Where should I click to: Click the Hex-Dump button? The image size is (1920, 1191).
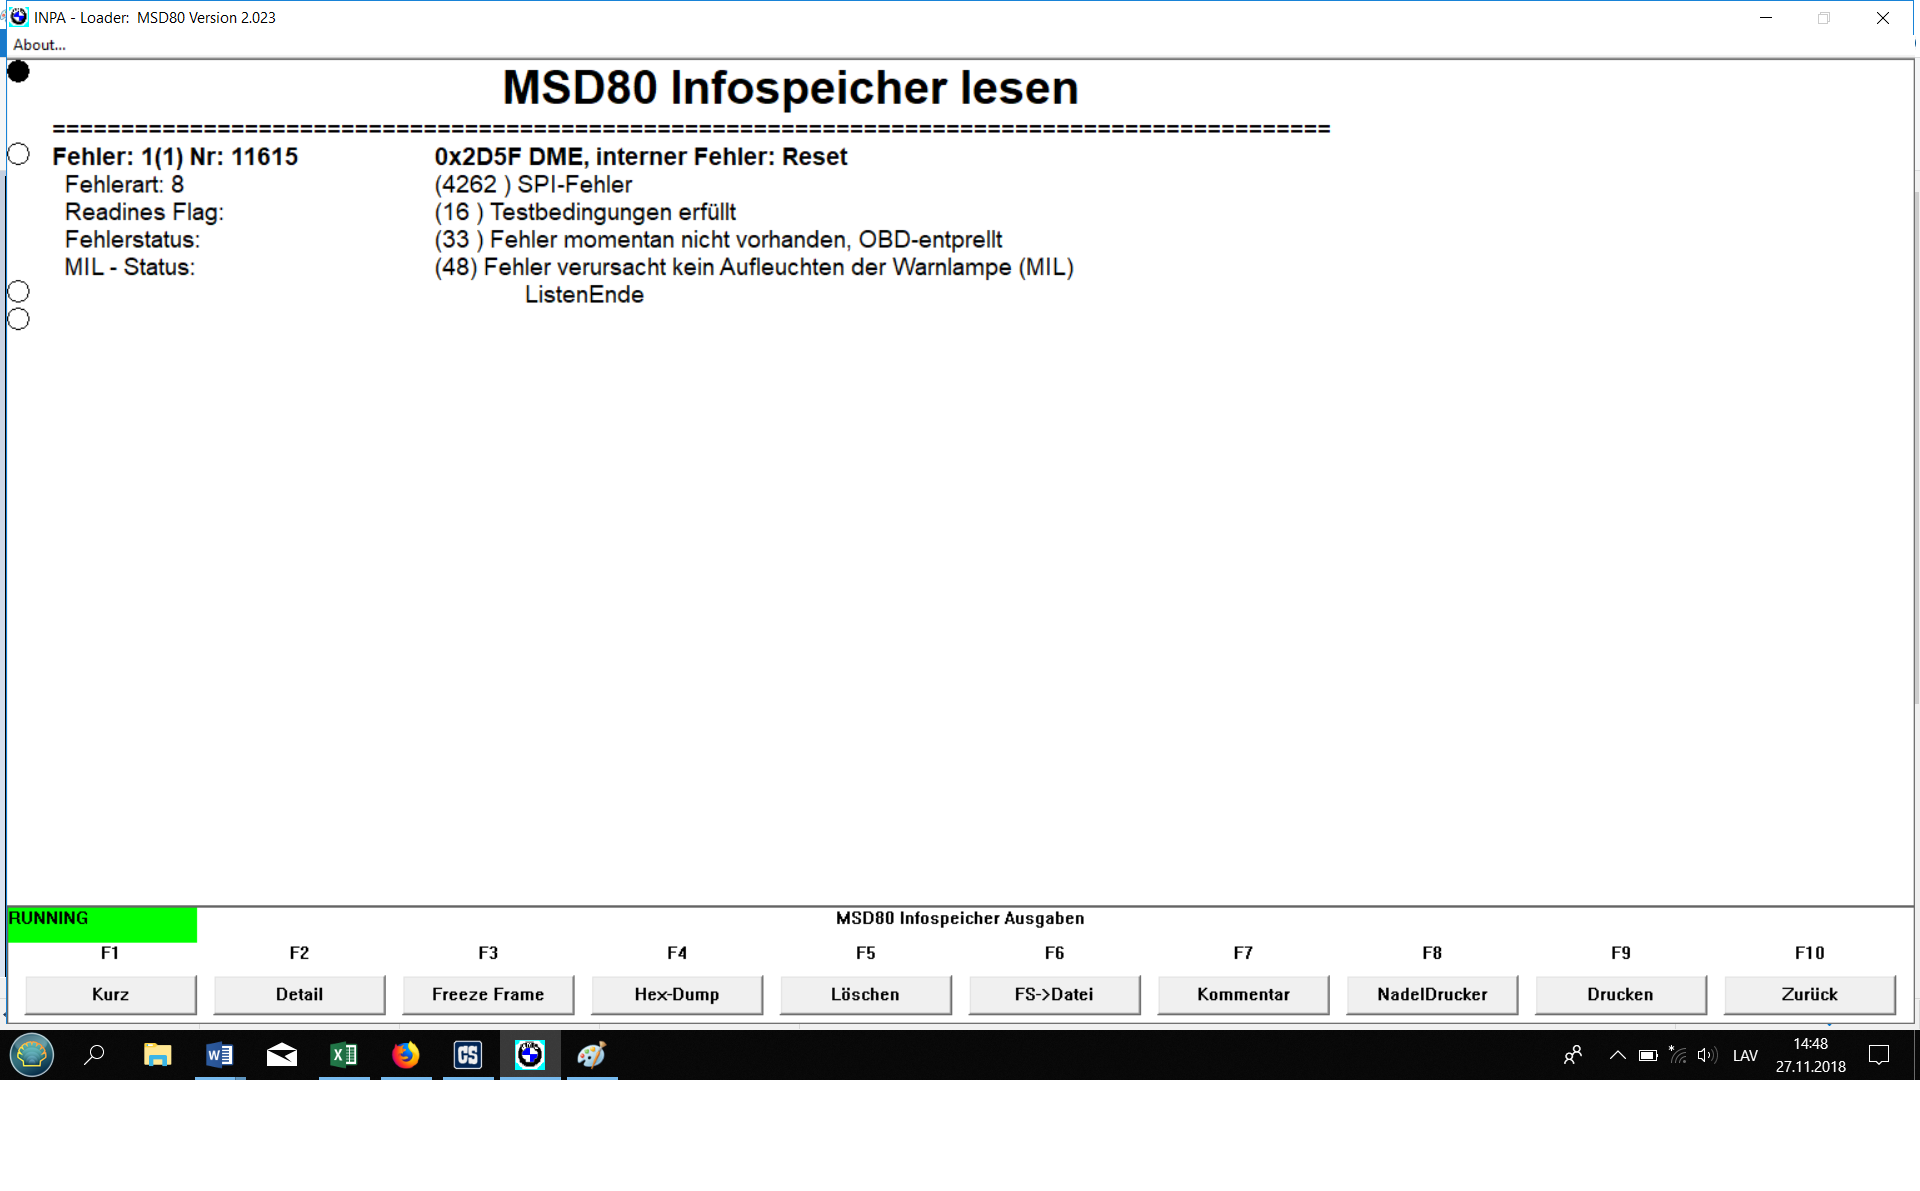pyautogui.click(x=676, y=994)
